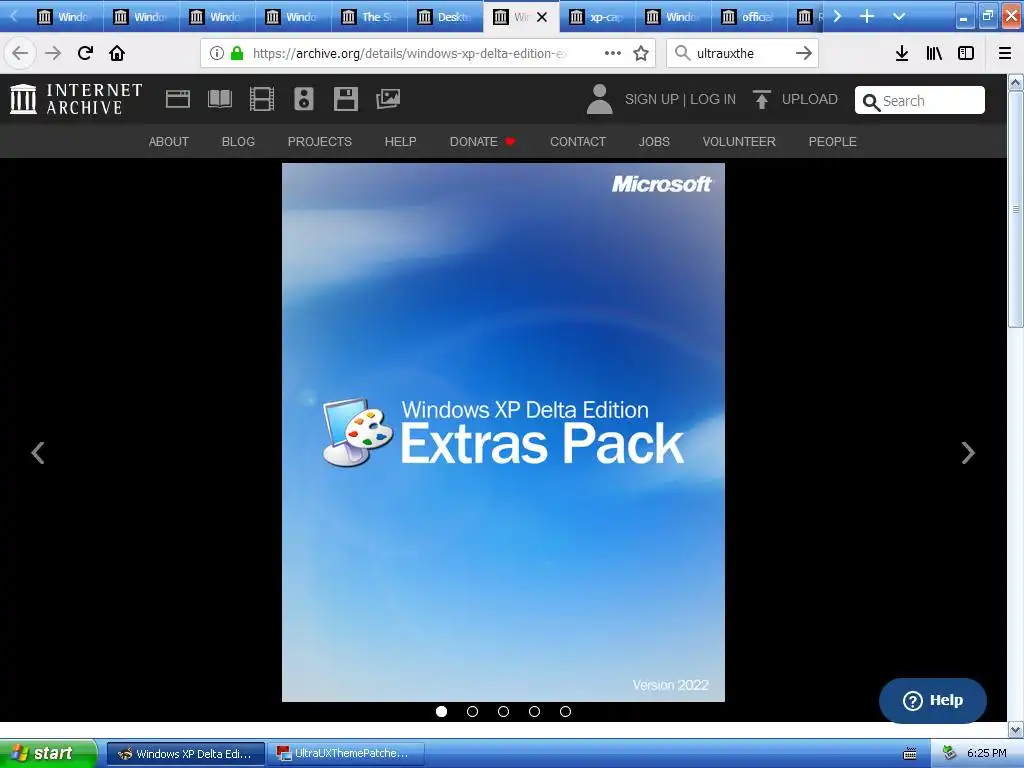Switch to the 'The S...' tab

click(x=369, y=17)
